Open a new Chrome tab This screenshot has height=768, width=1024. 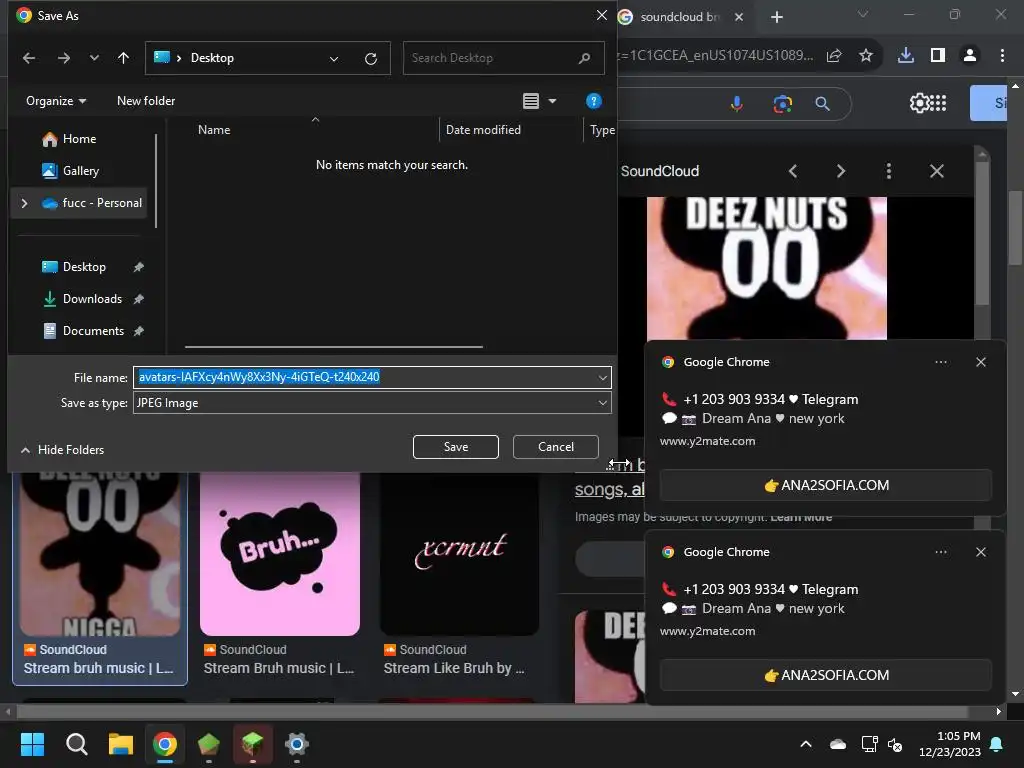[x=776, y=17]
